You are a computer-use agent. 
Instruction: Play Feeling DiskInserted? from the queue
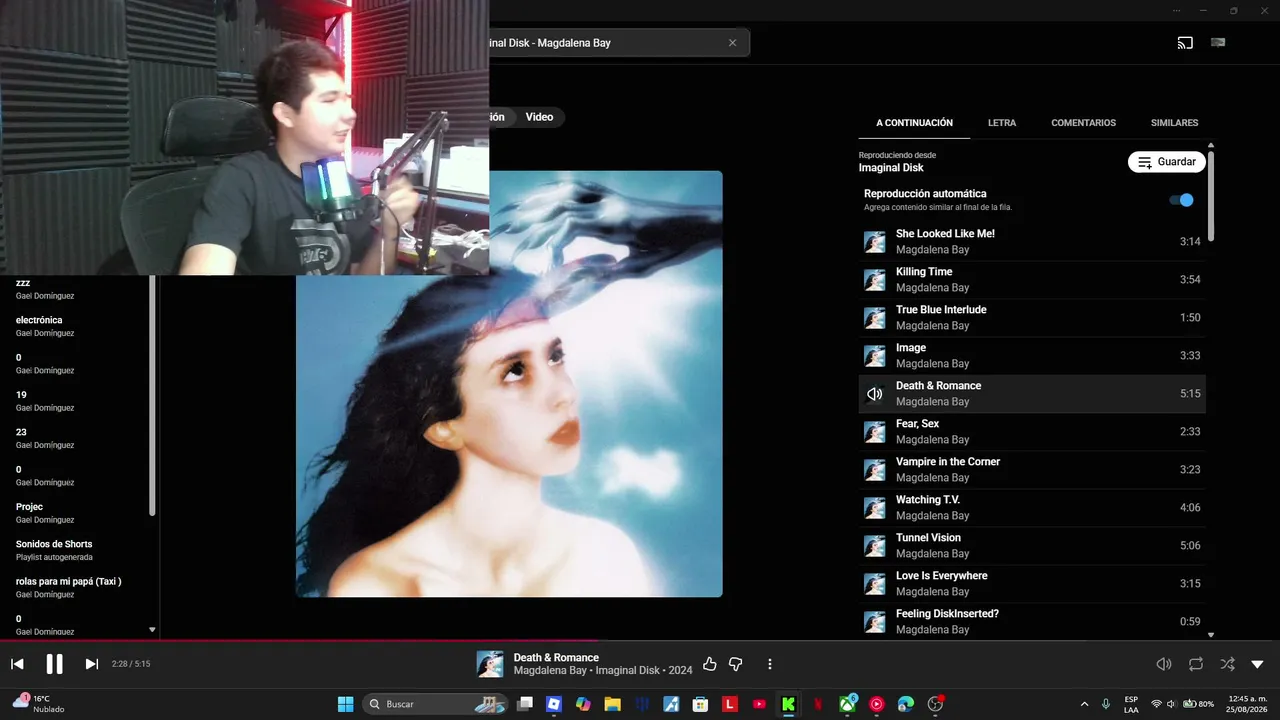[1032, 622]
